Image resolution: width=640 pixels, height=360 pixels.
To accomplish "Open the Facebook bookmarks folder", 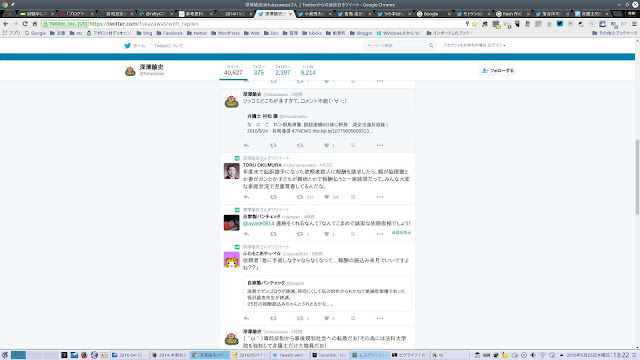I will pos(169,33).
